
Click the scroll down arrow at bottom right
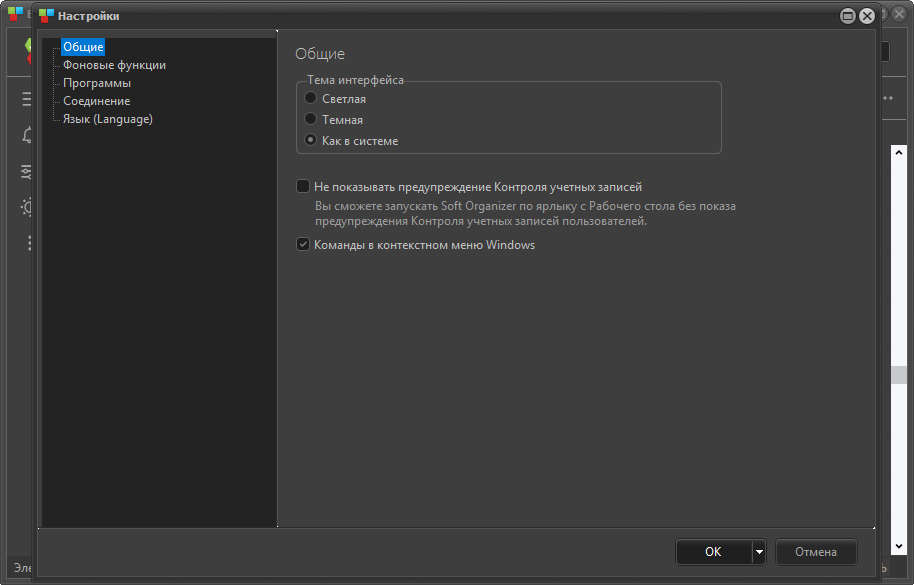click(899, 545)
